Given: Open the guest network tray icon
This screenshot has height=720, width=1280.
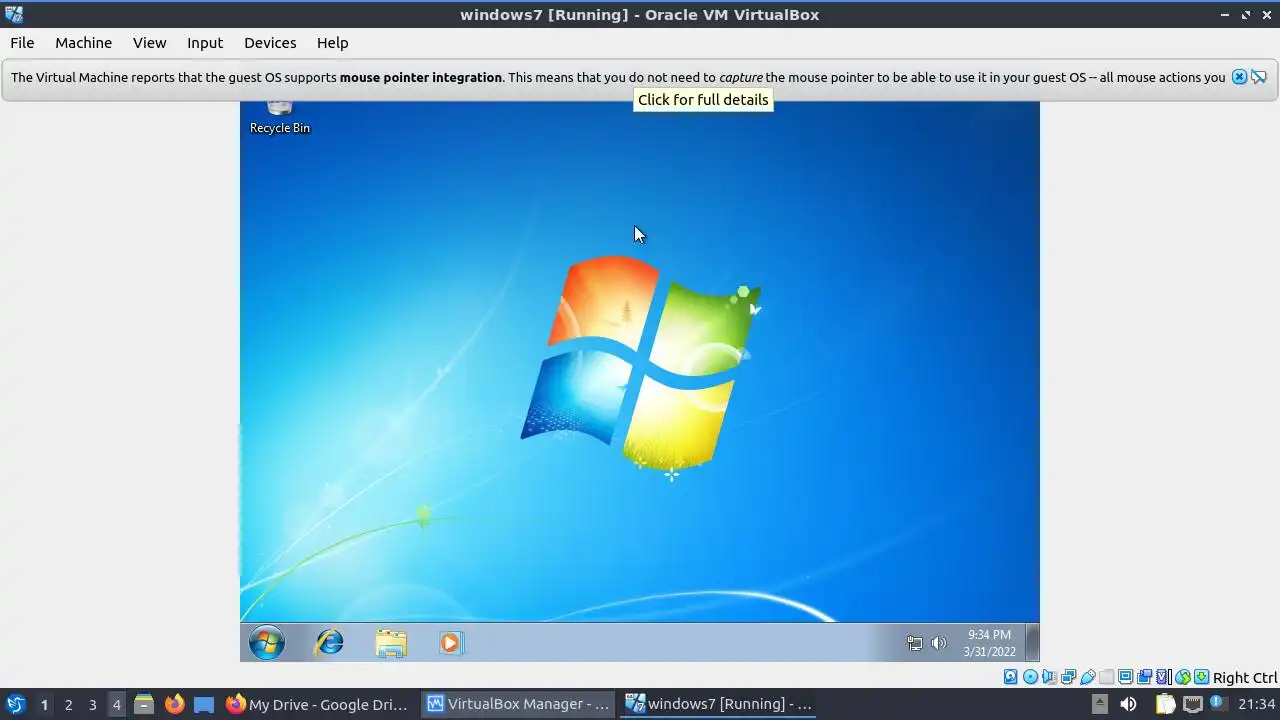Looking at the screenshot, I should [x=914, y=643].
